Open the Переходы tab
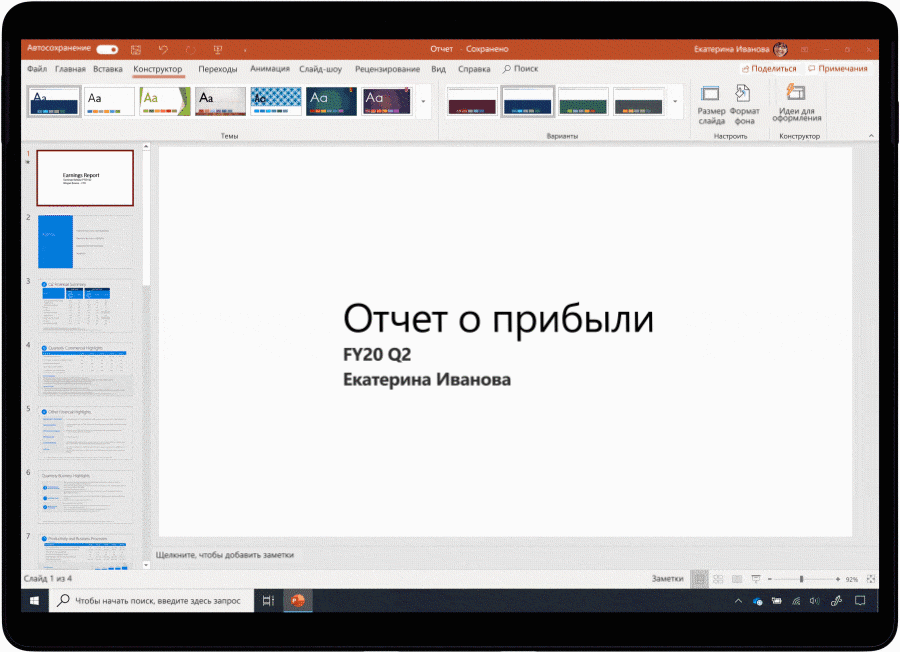 click(218, 69)
